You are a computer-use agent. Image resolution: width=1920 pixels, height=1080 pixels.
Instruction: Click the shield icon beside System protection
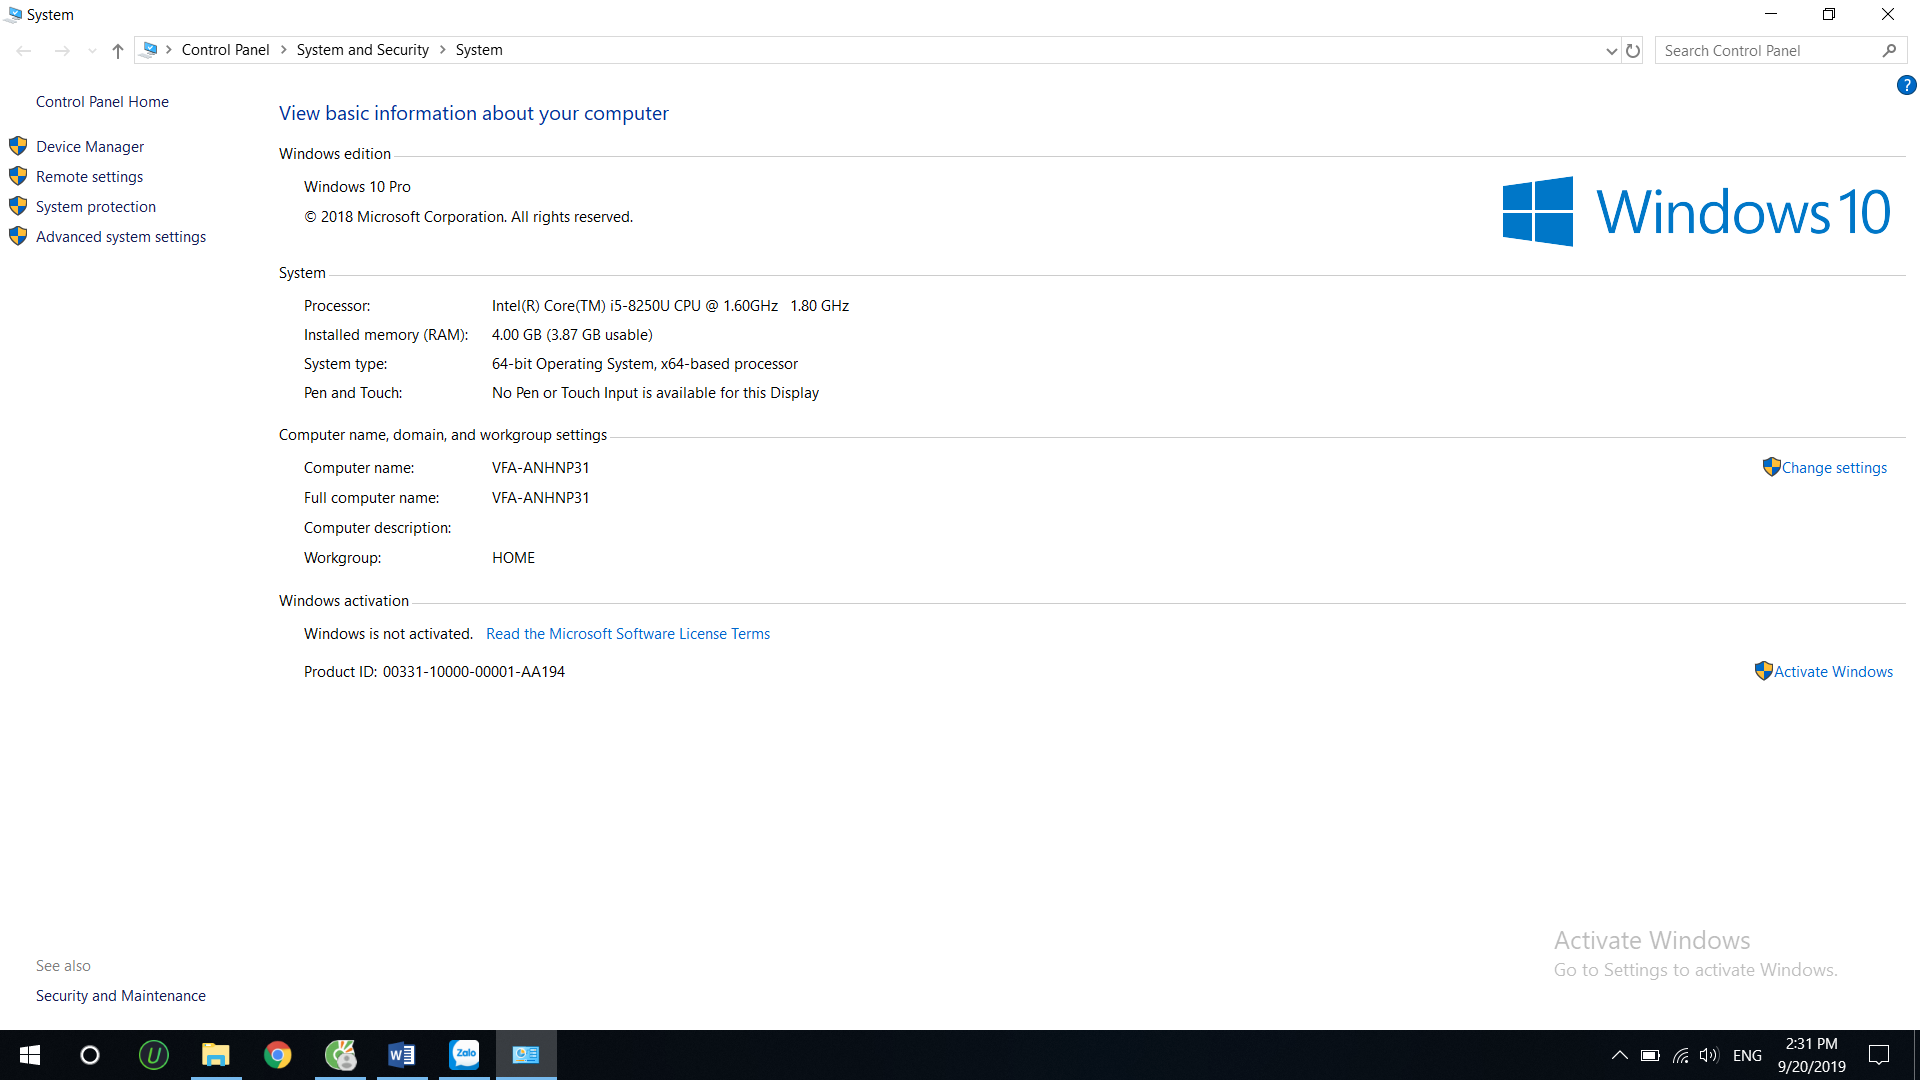[18, 206]
